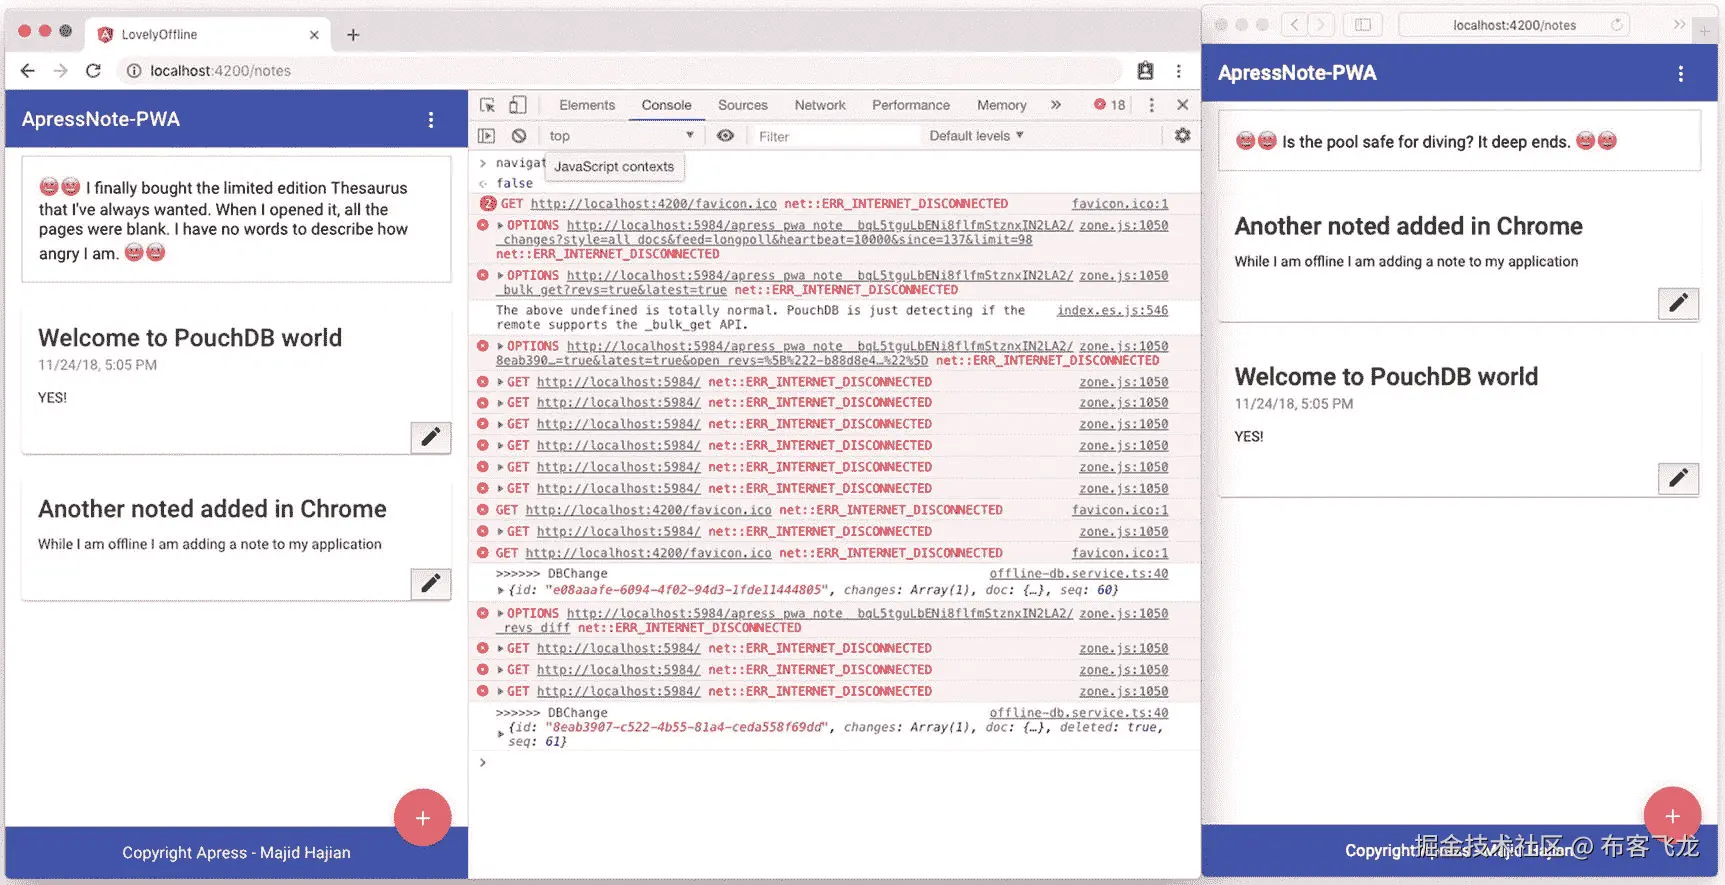Image resolution: width=1725 pixels, height=885 pixels.
Task: Open console settings gear
Action: coord(1183,136)
